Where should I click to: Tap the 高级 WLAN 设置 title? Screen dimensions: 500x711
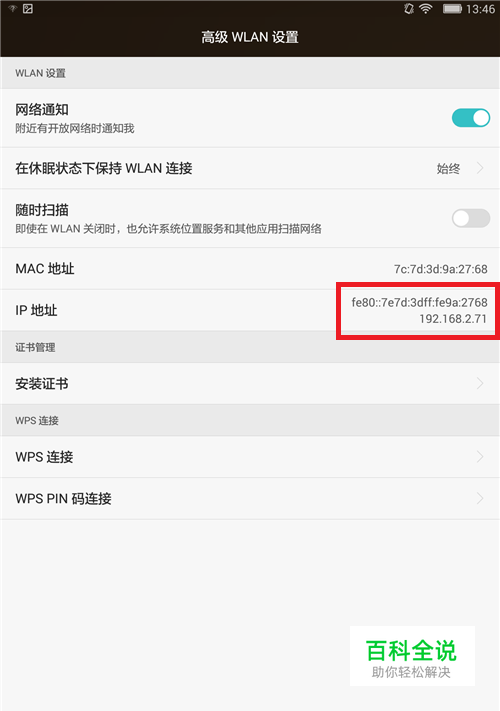250,37
